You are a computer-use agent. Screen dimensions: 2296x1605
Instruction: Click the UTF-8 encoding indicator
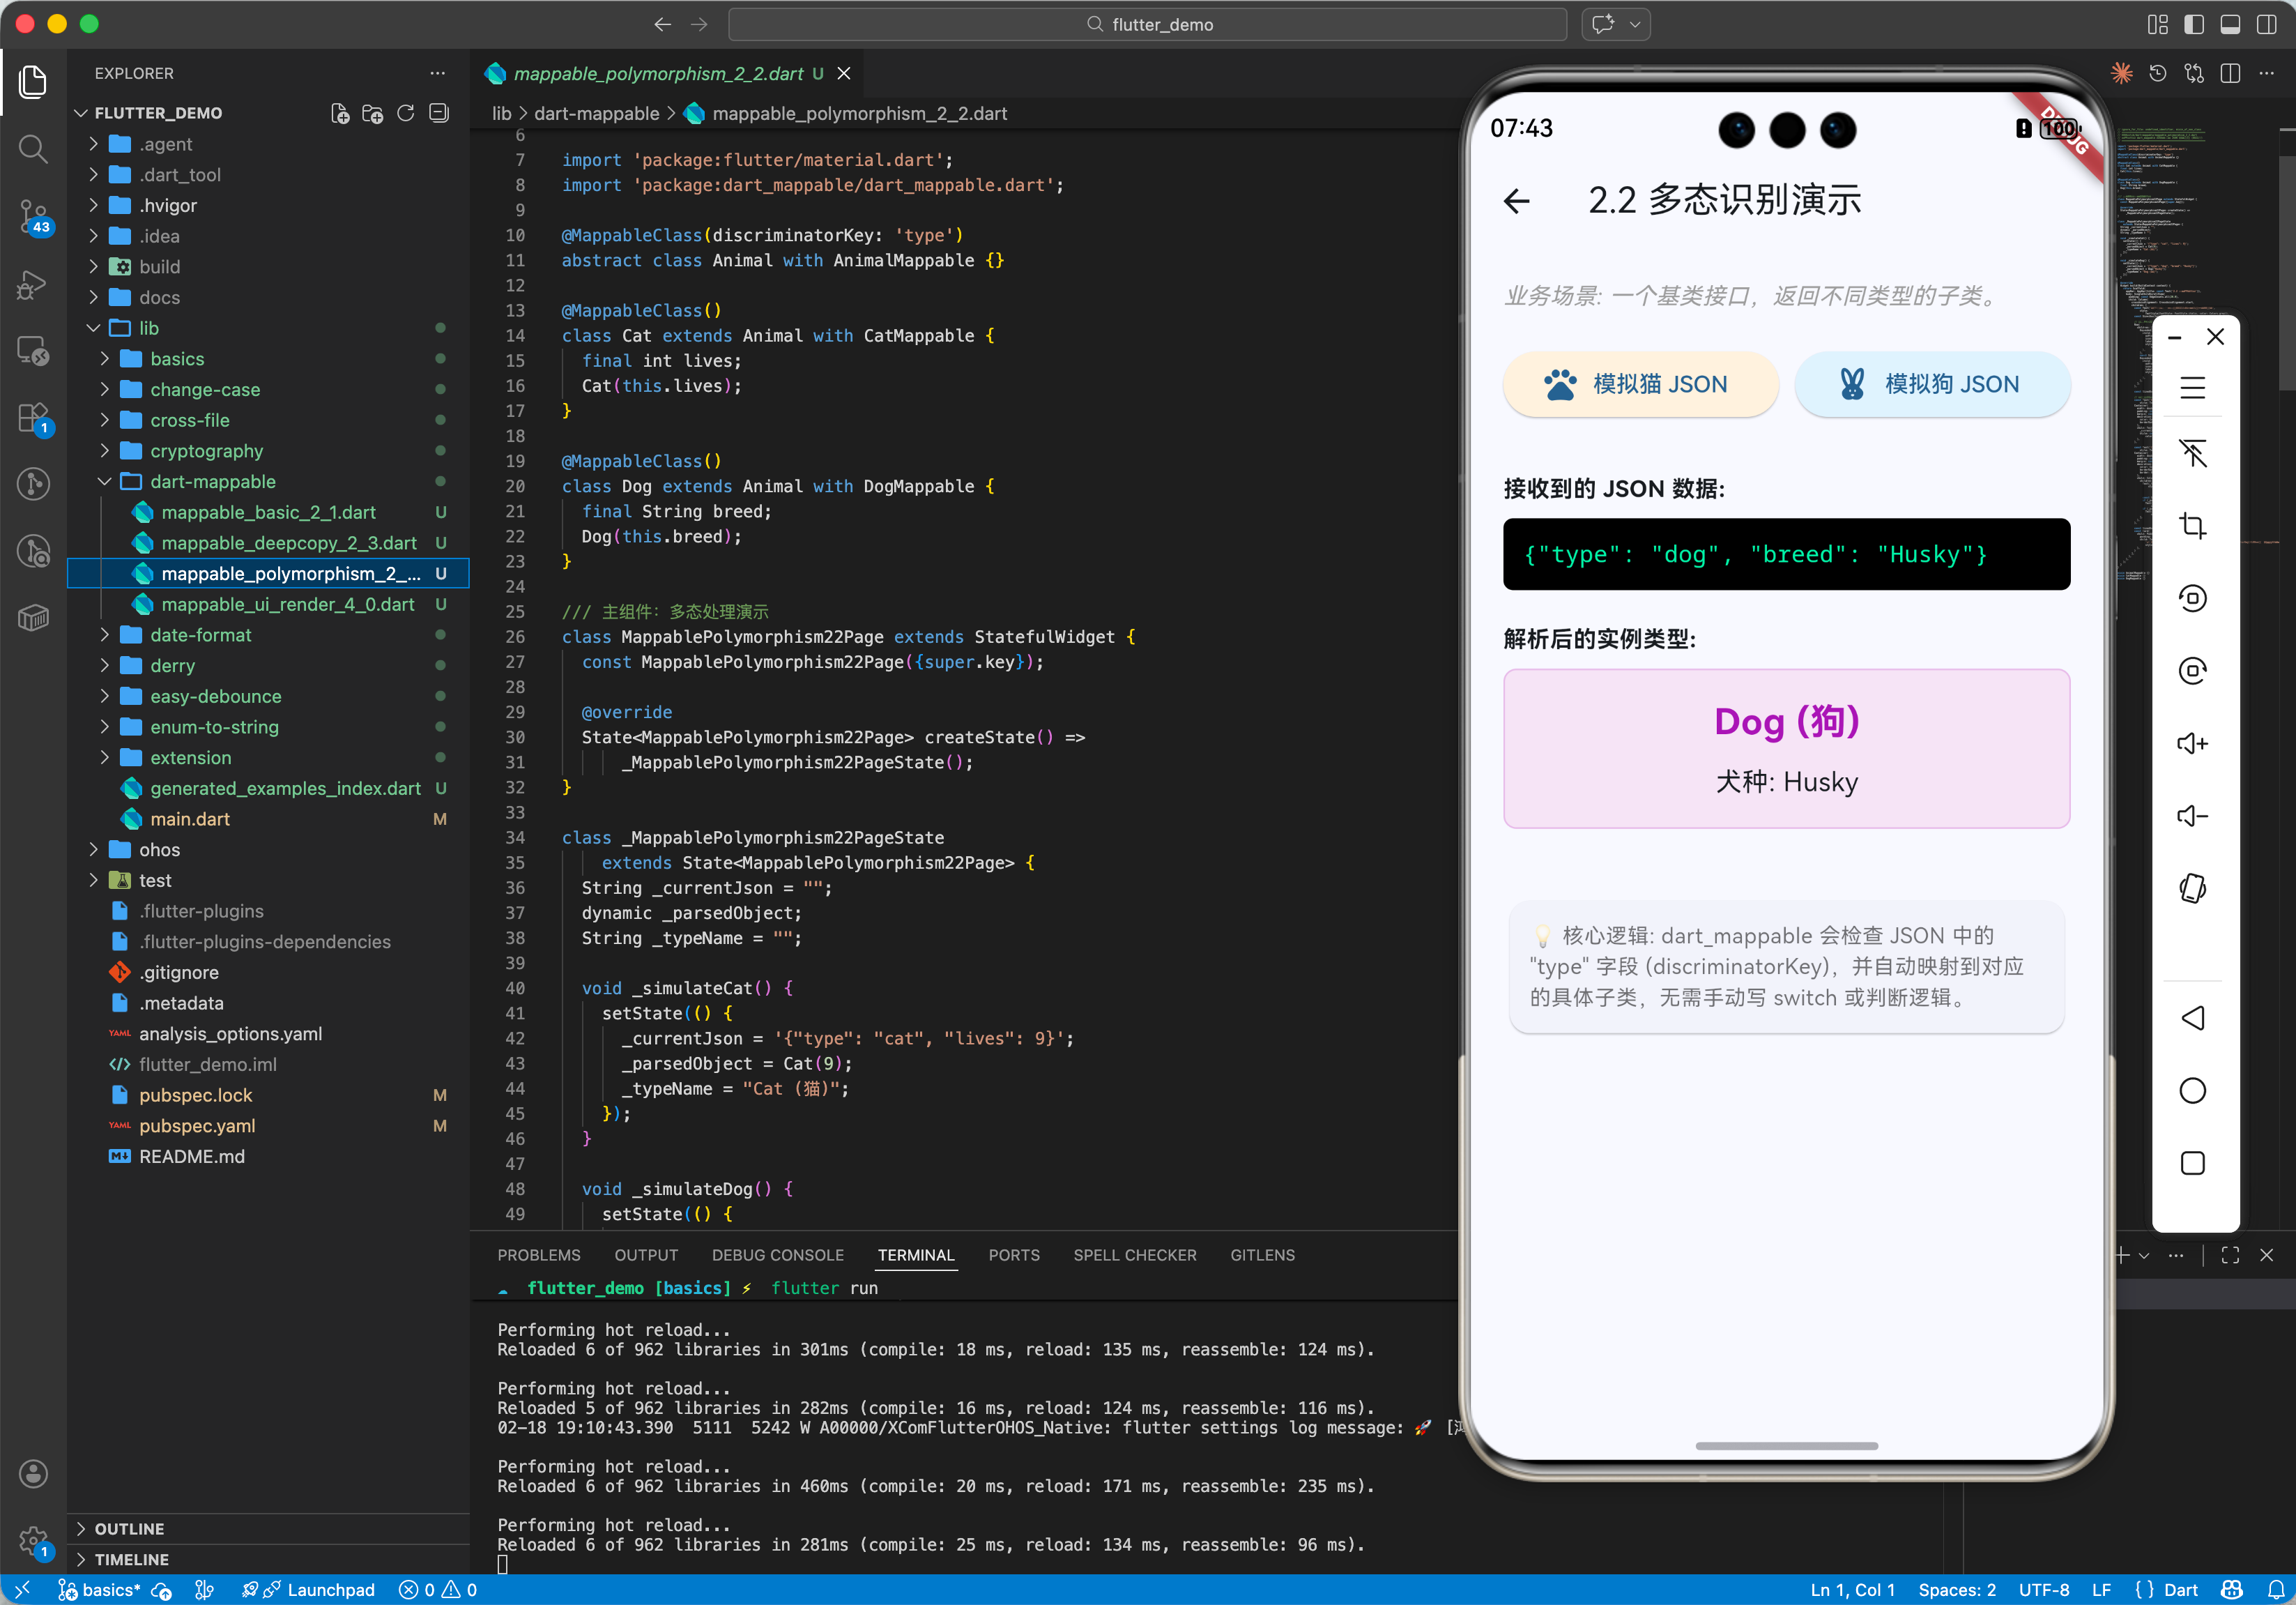tap(2043, 1590)
